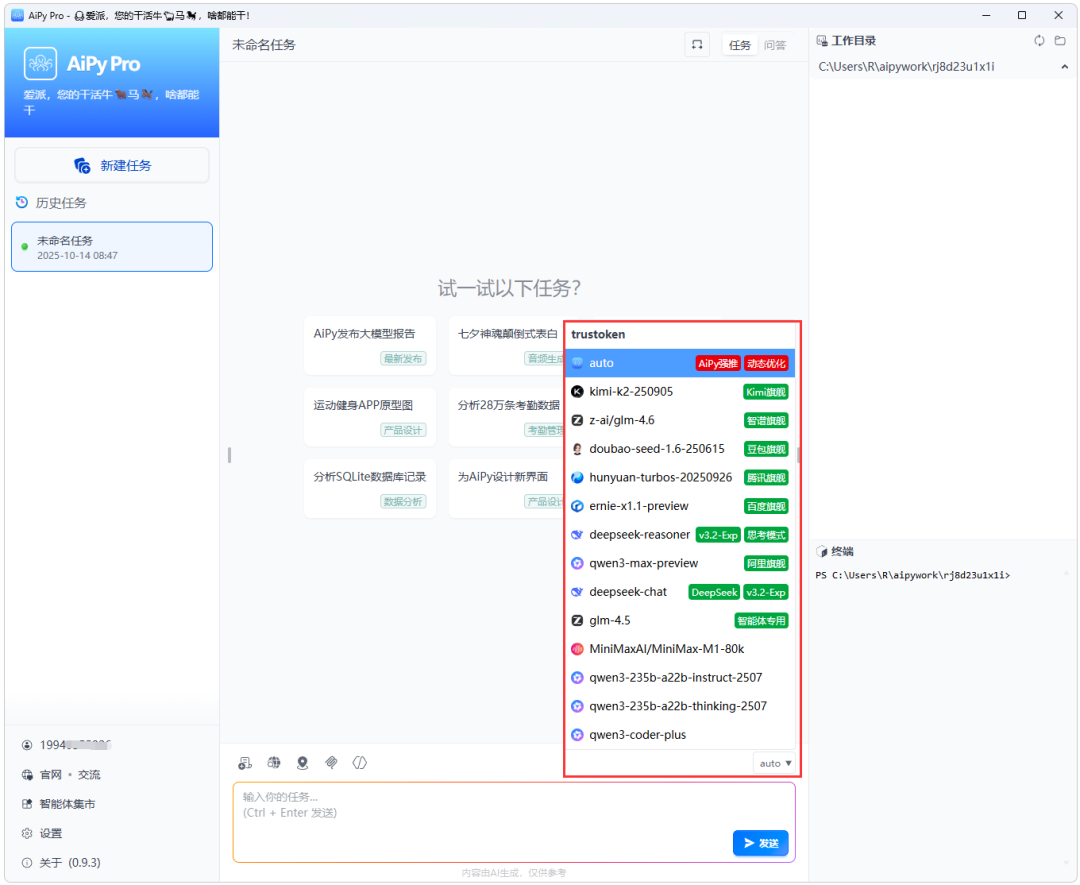Viewport: 1080px width, 885px height.
Task: Click the code brackets icon
Action: [360, 762]
